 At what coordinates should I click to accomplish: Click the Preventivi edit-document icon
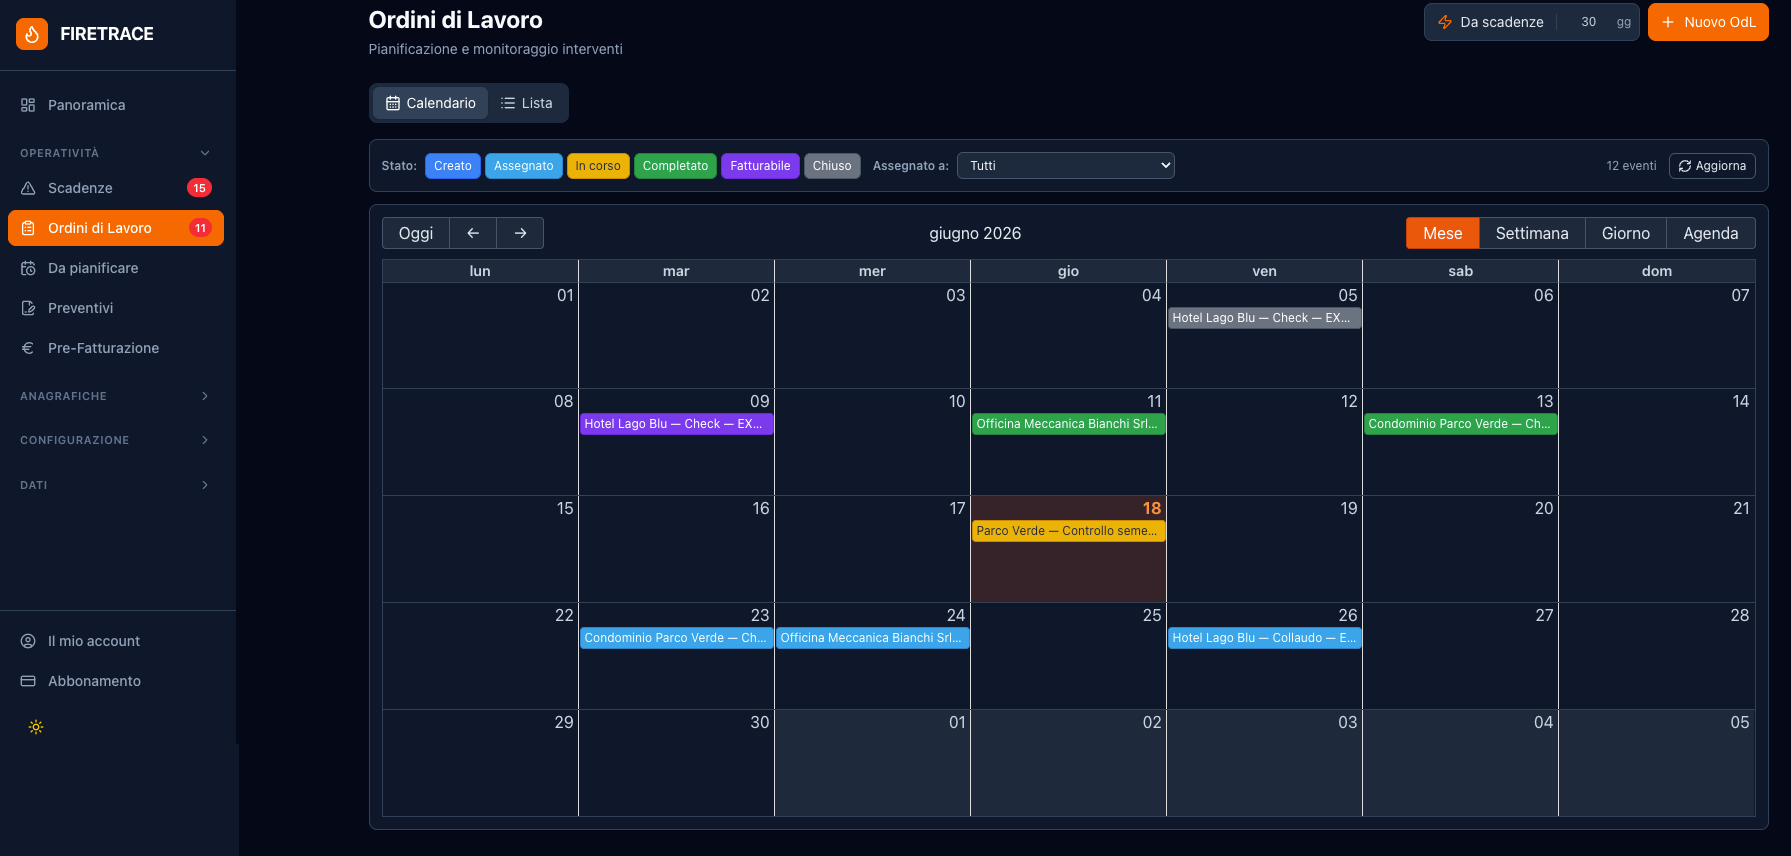tap(28, 308)
